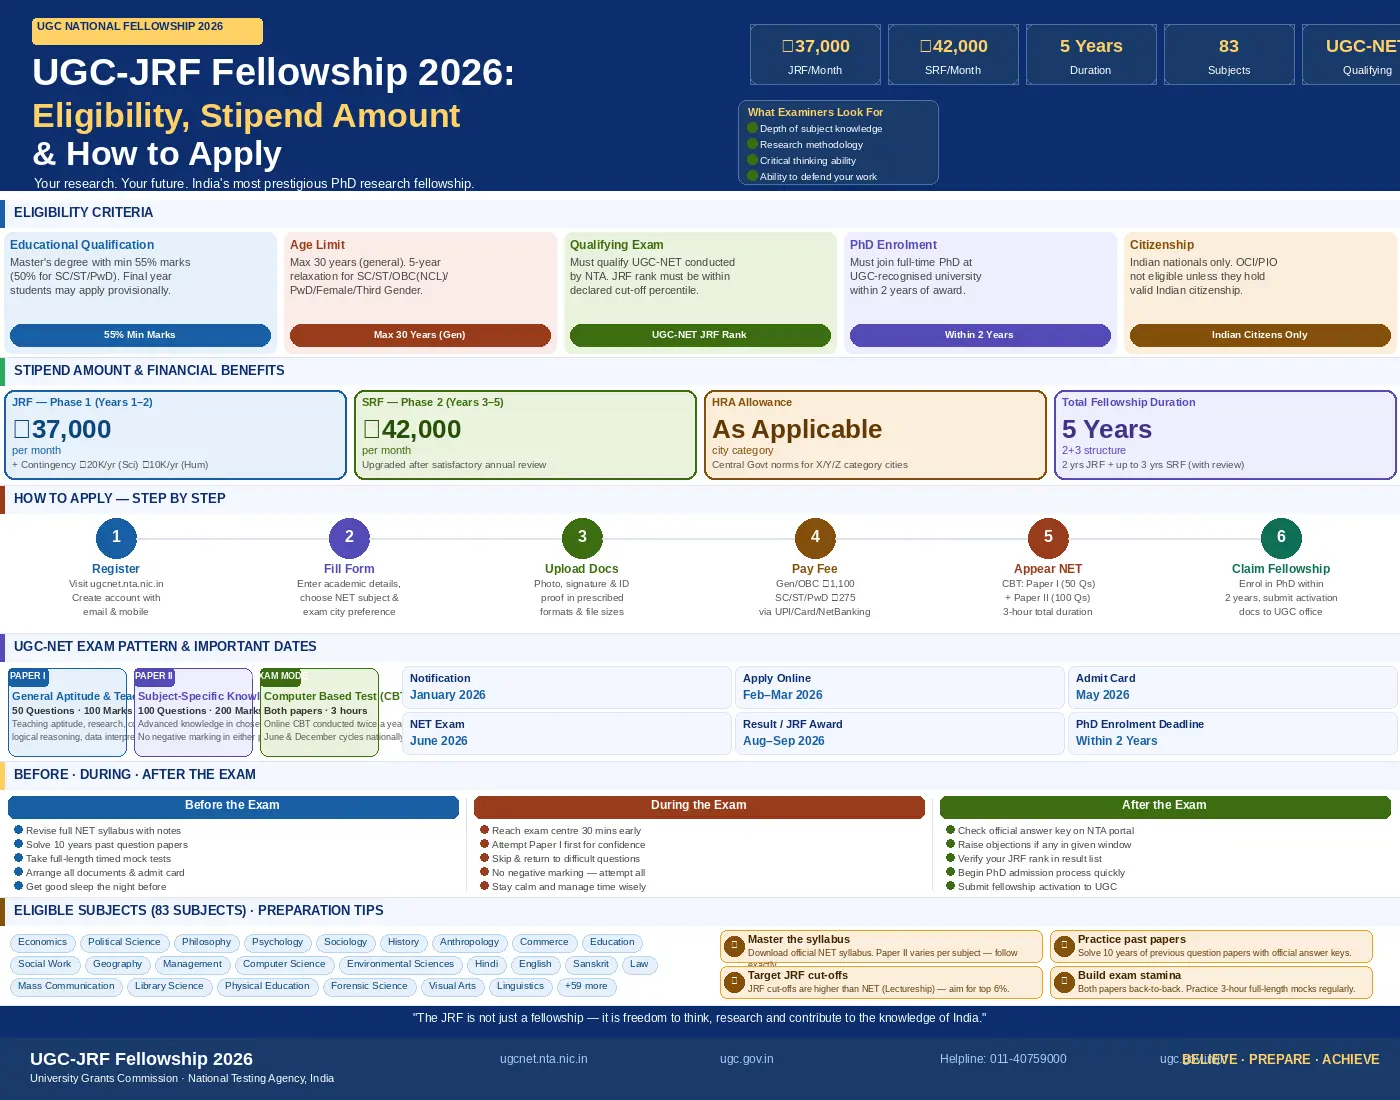This screenshot has height=1100, width=1400.
Task: Click the step 4 Pay Fee circle
Action: coord(815,537)
